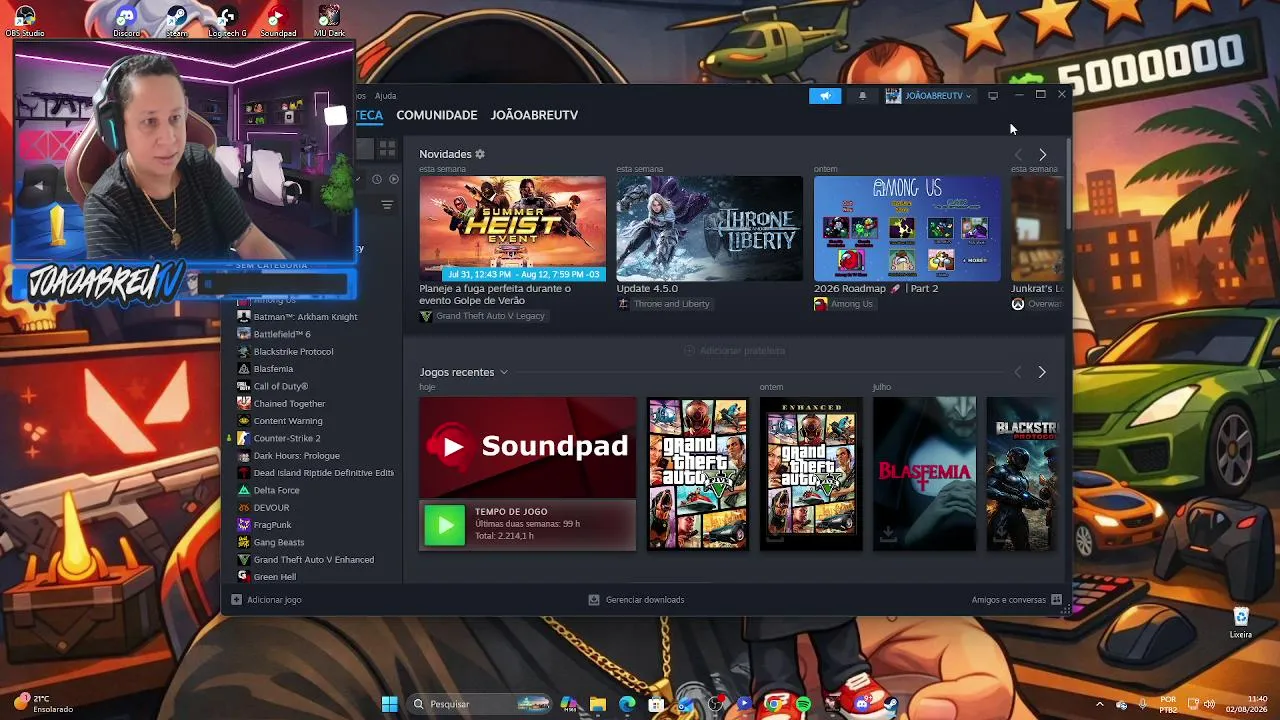This screenshot has width=1280, height=720.
Task: Open Ajuda menu in Steam
Action: pyautogui.click(x=385, y=96)
